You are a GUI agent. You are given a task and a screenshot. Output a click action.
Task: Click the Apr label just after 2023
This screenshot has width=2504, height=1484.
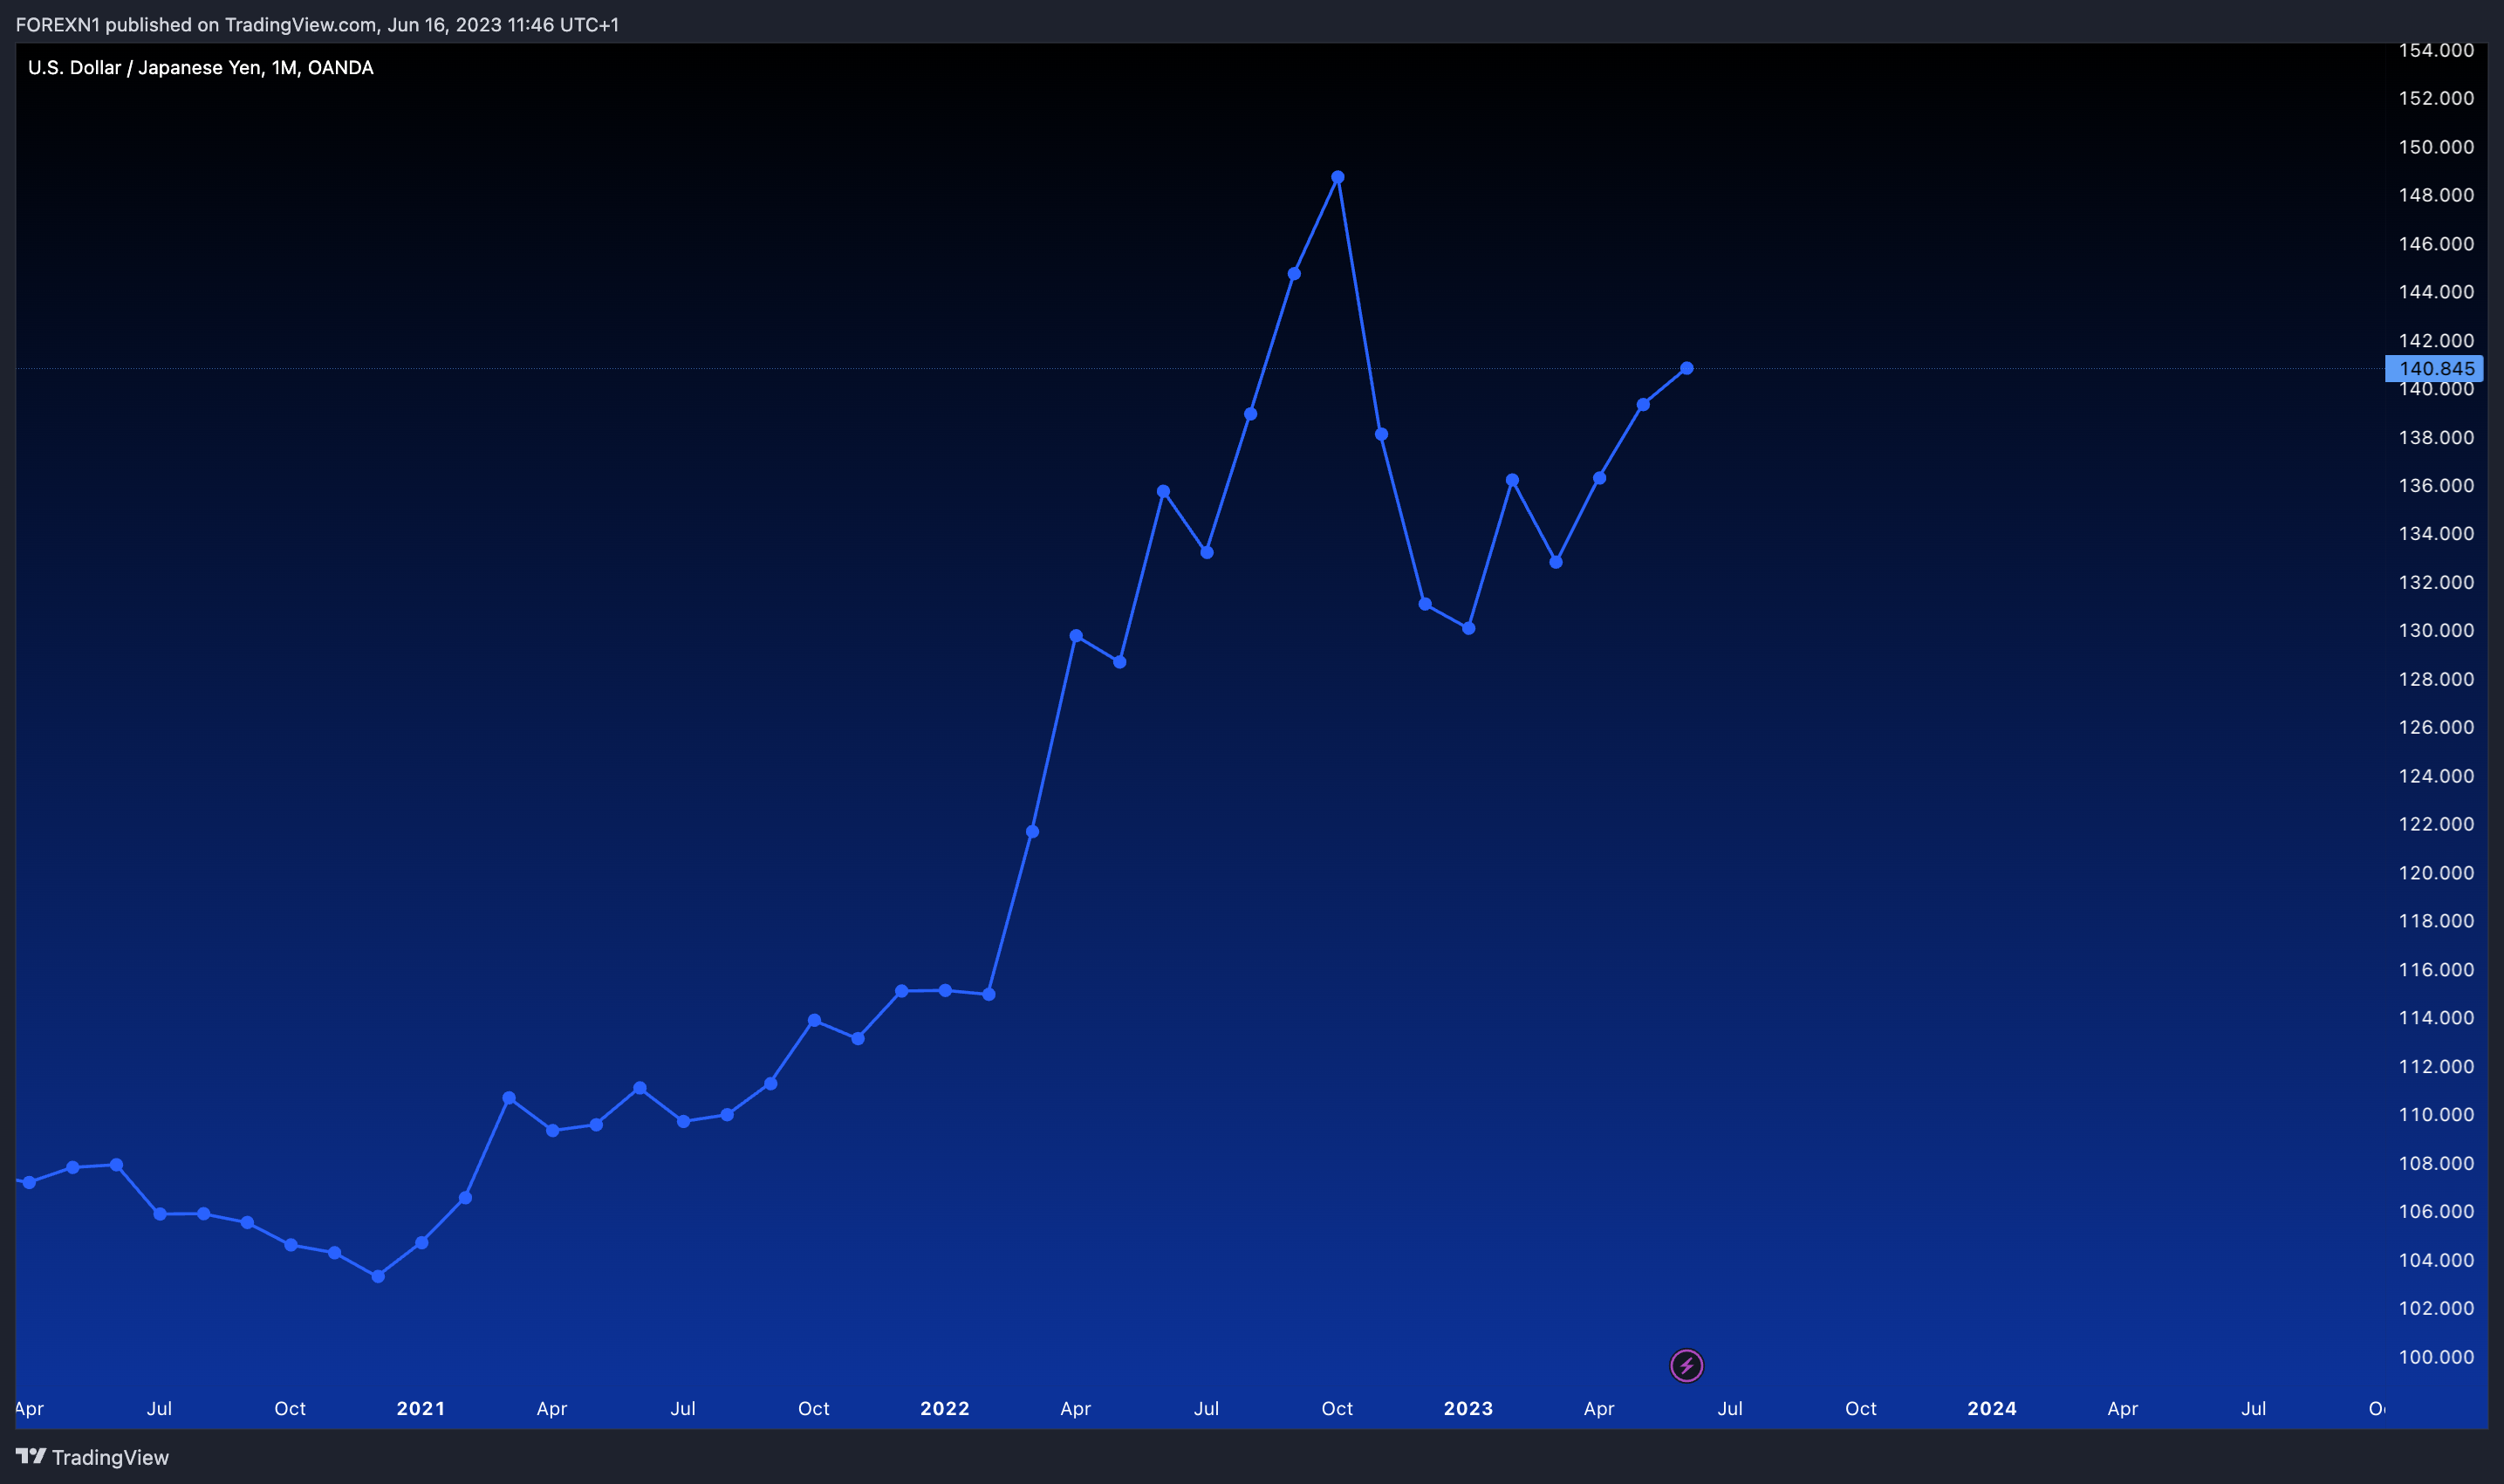point(1599,1408)
